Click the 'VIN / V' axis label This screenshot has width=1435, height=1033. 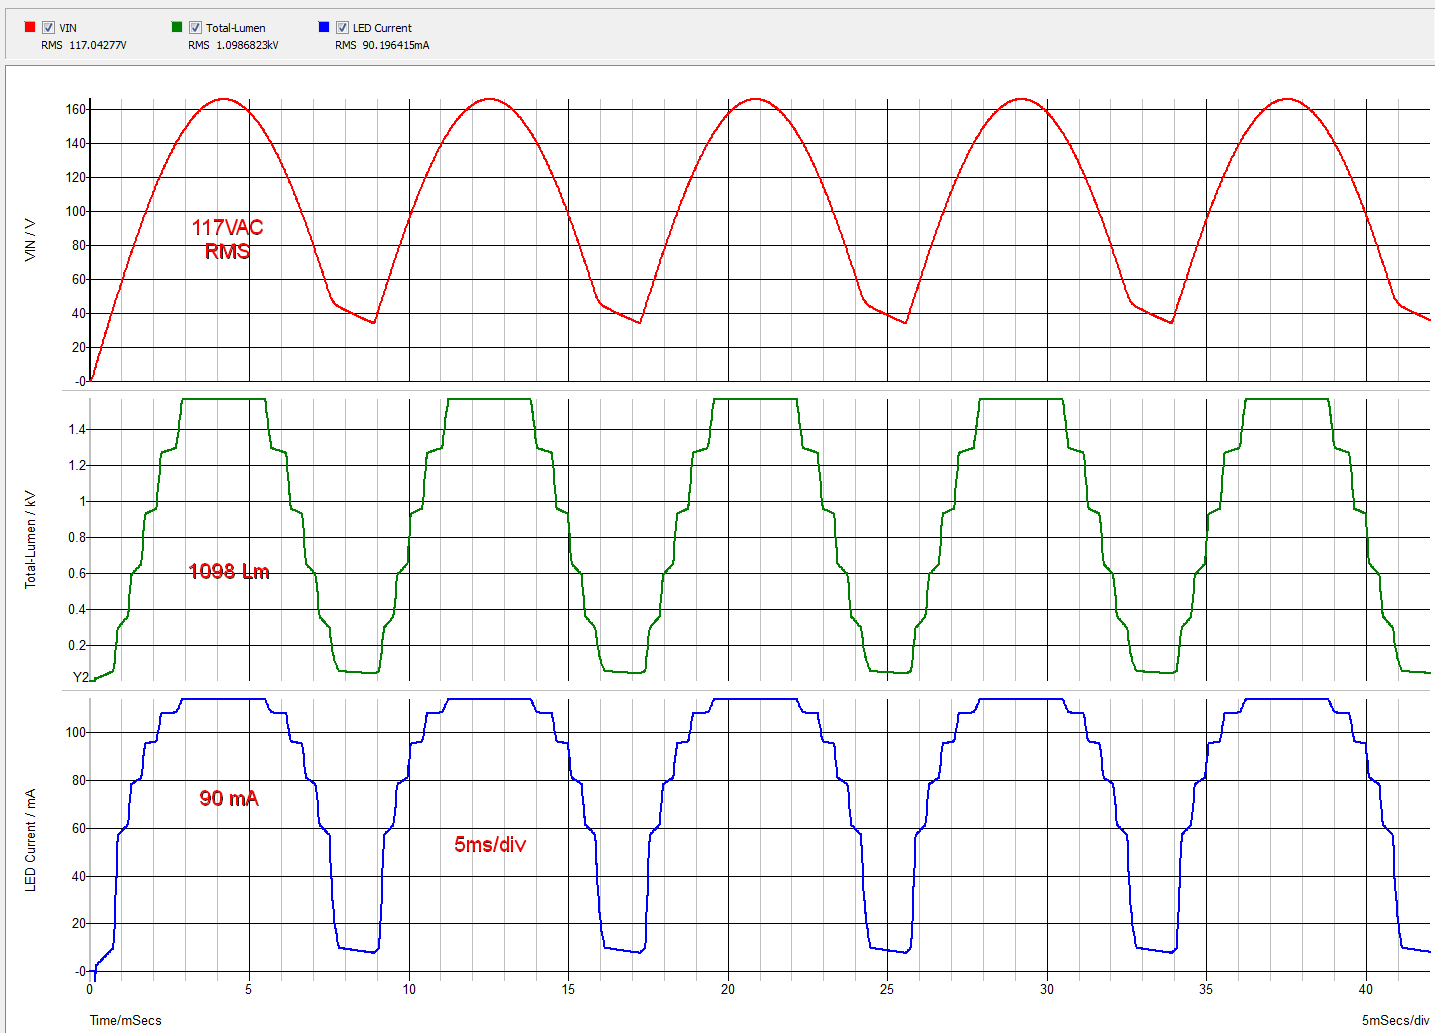click(x=30, y=240)
